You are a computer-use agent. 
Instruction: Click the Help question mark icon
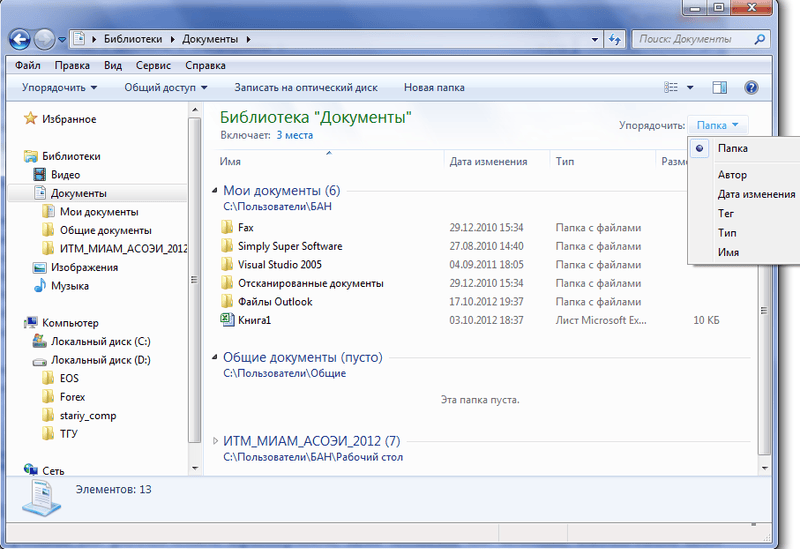[751, 88]
